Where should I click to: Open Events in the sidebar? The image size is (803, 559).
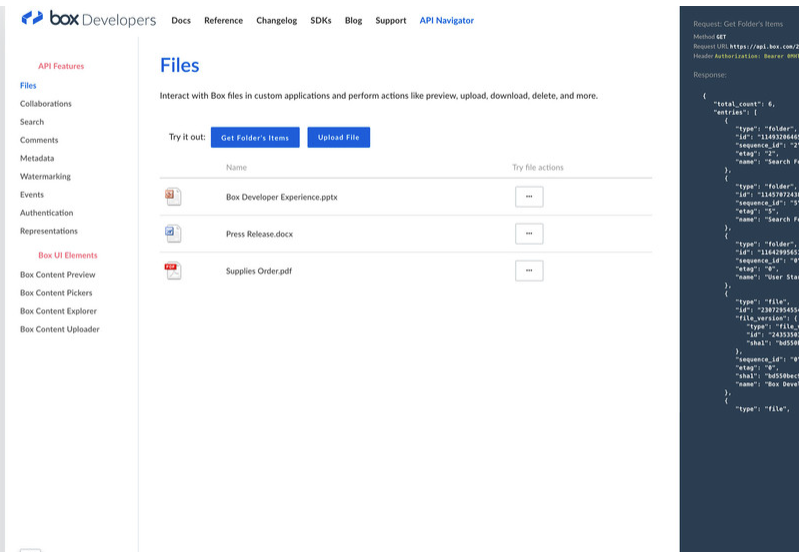tap(32, 195)
